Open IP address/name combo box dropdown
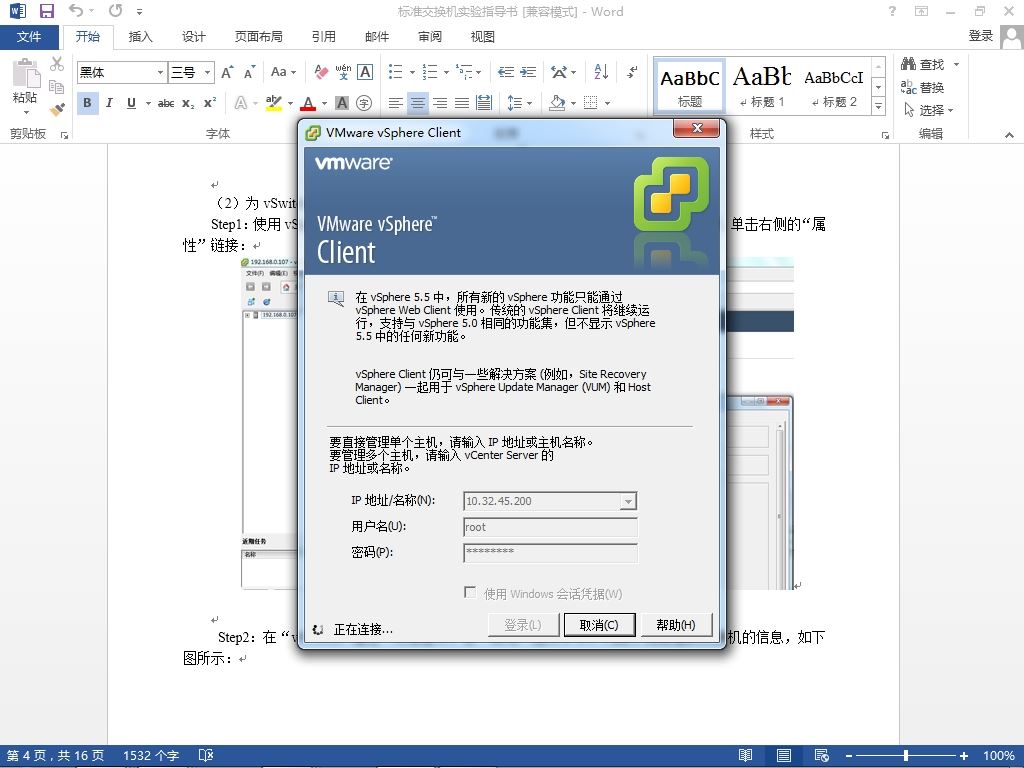 click(628, 502)
